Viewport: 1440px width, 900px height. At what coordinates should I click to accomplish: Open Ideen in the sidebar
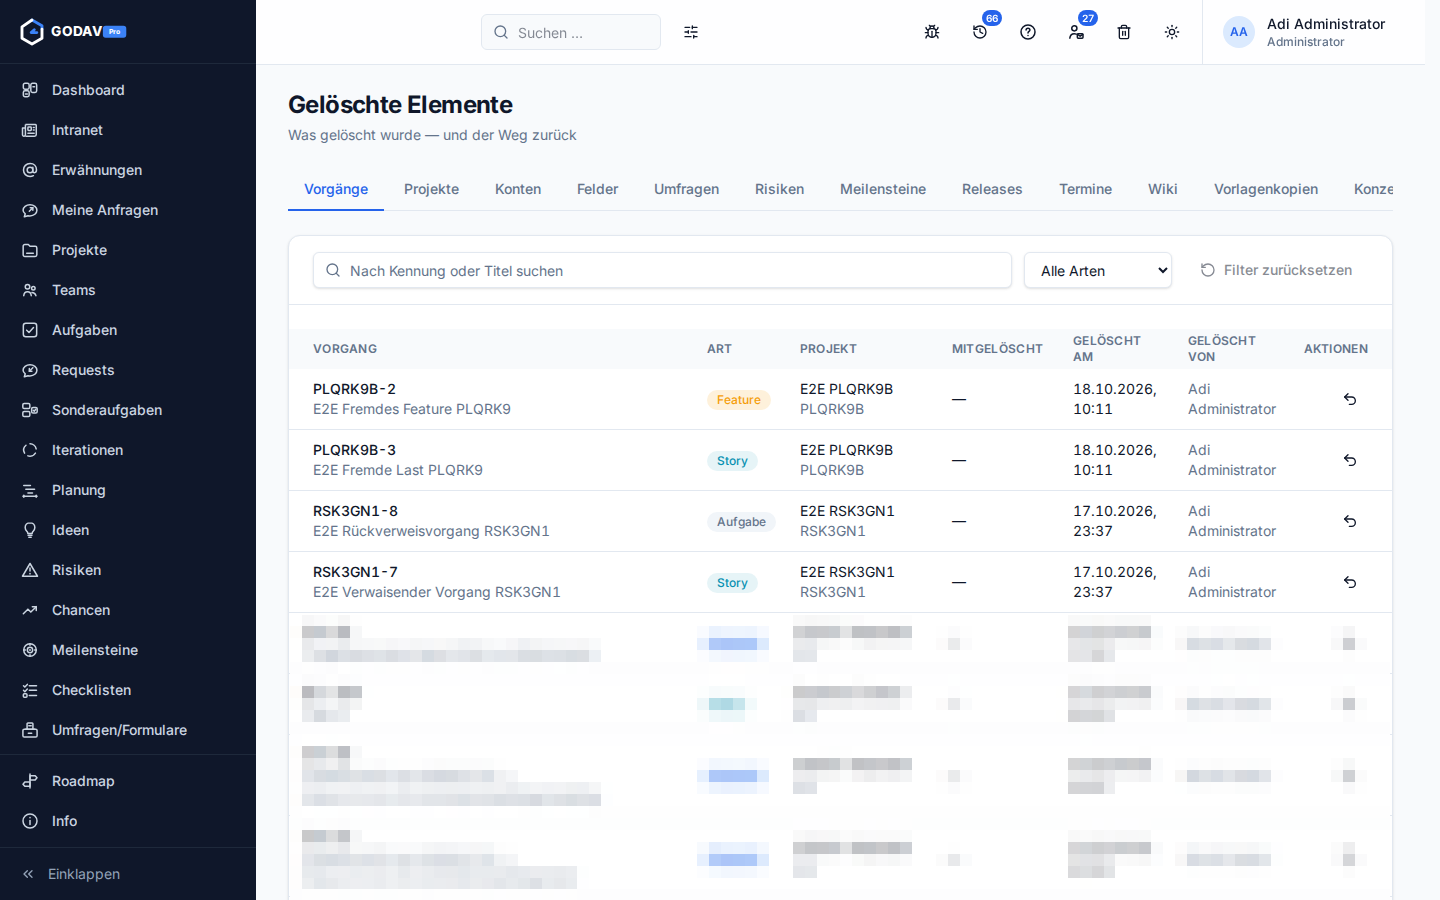[x=128, y=530]
